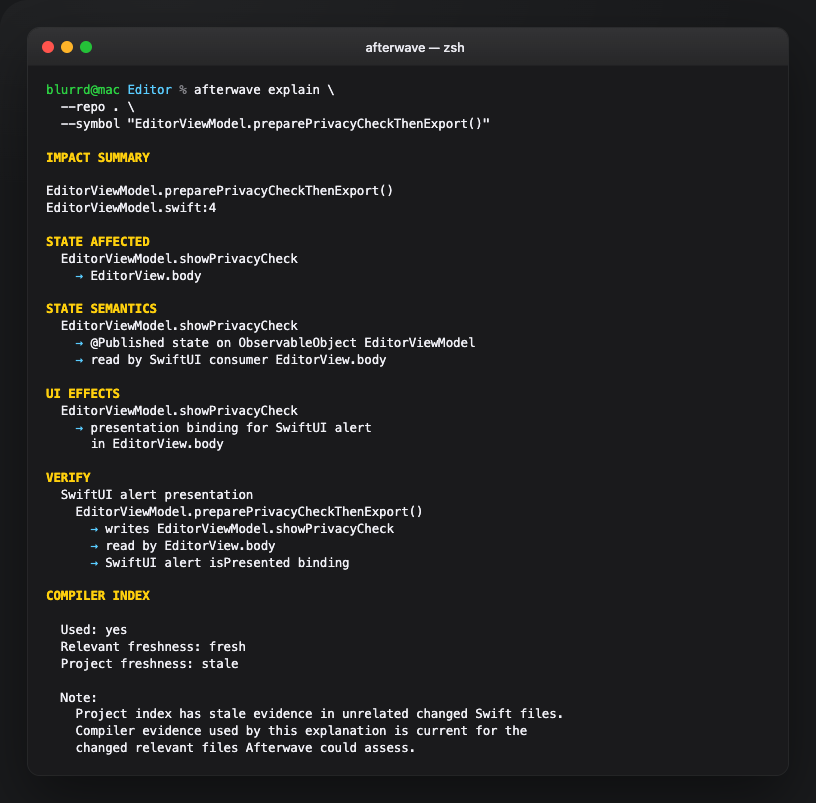
Task: Click 'EditorViewModel.preparePrivacyCheckThenExport()' under VERIFY
Action: click(249, 512)
